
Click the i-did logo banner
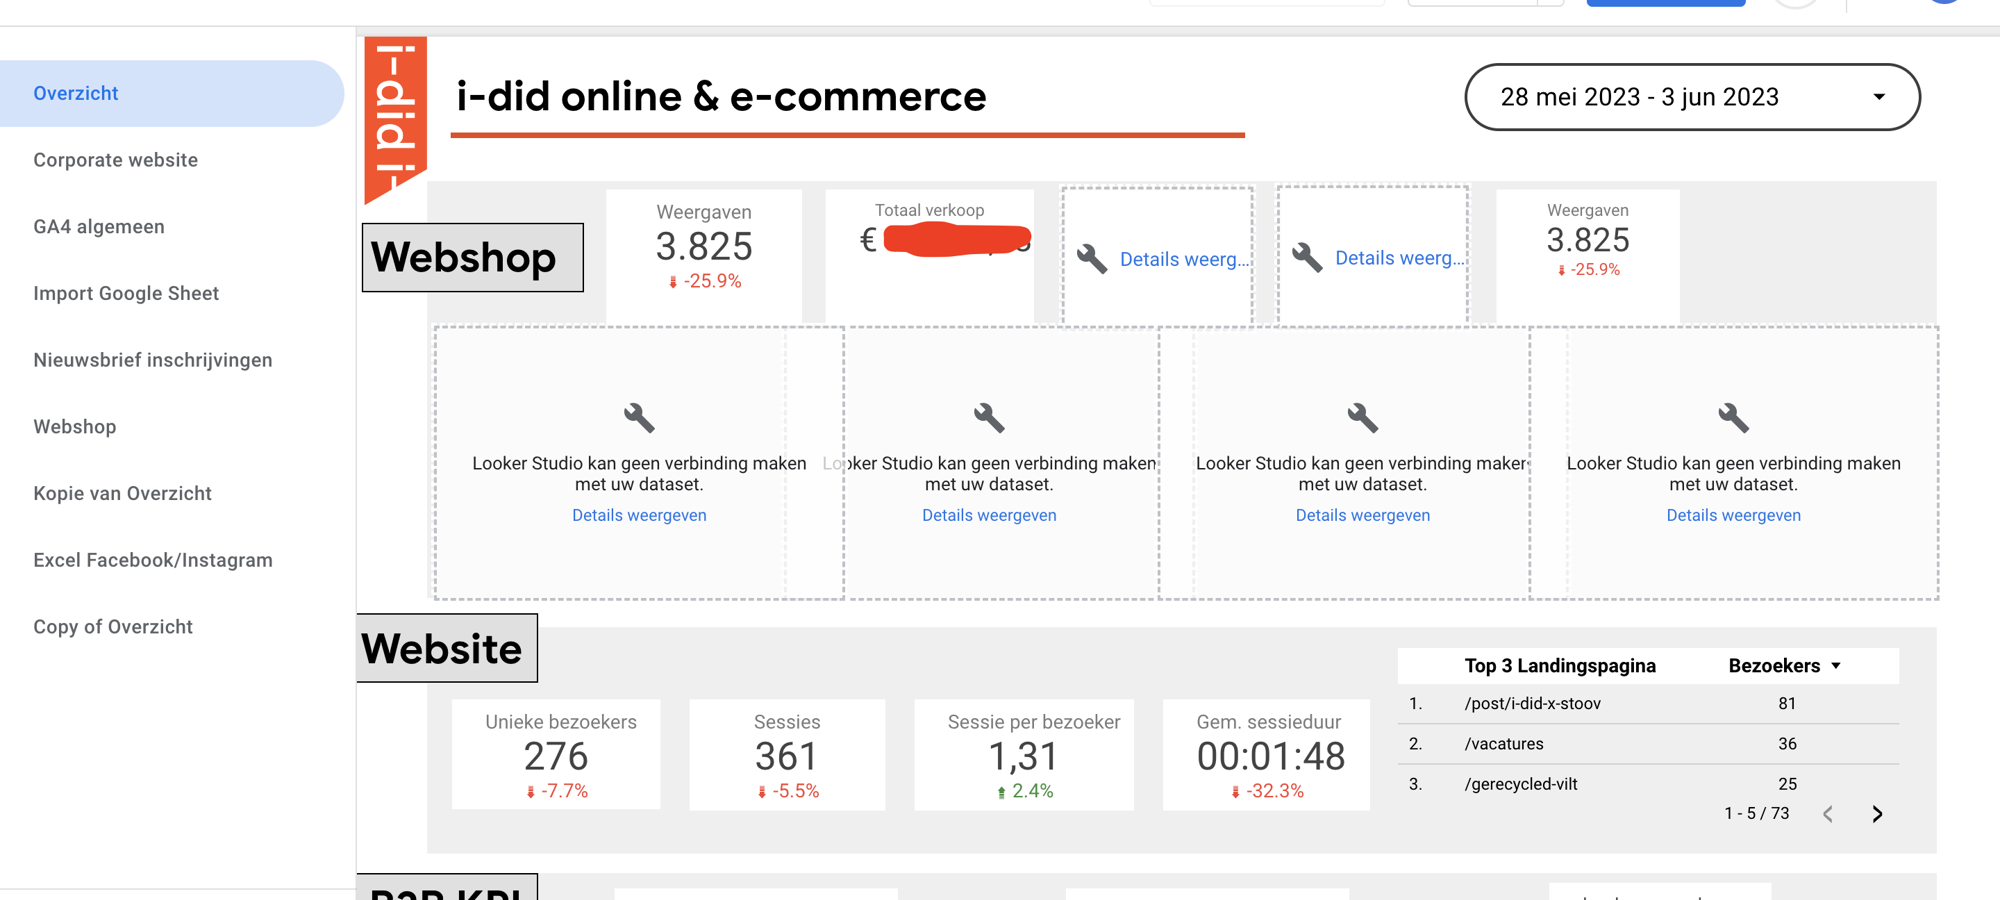coord(396,119)
